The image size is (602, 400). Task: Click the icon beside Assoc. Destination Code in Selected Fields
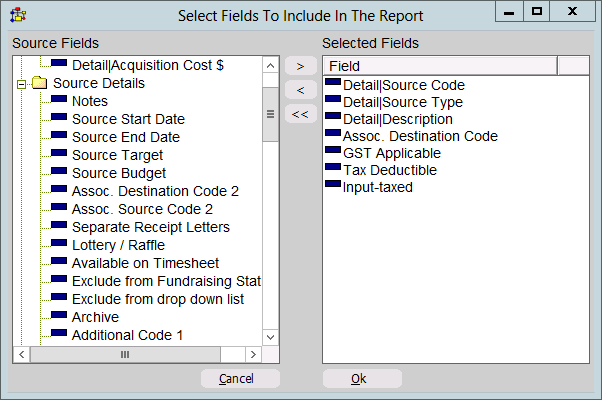coord(333,133)
